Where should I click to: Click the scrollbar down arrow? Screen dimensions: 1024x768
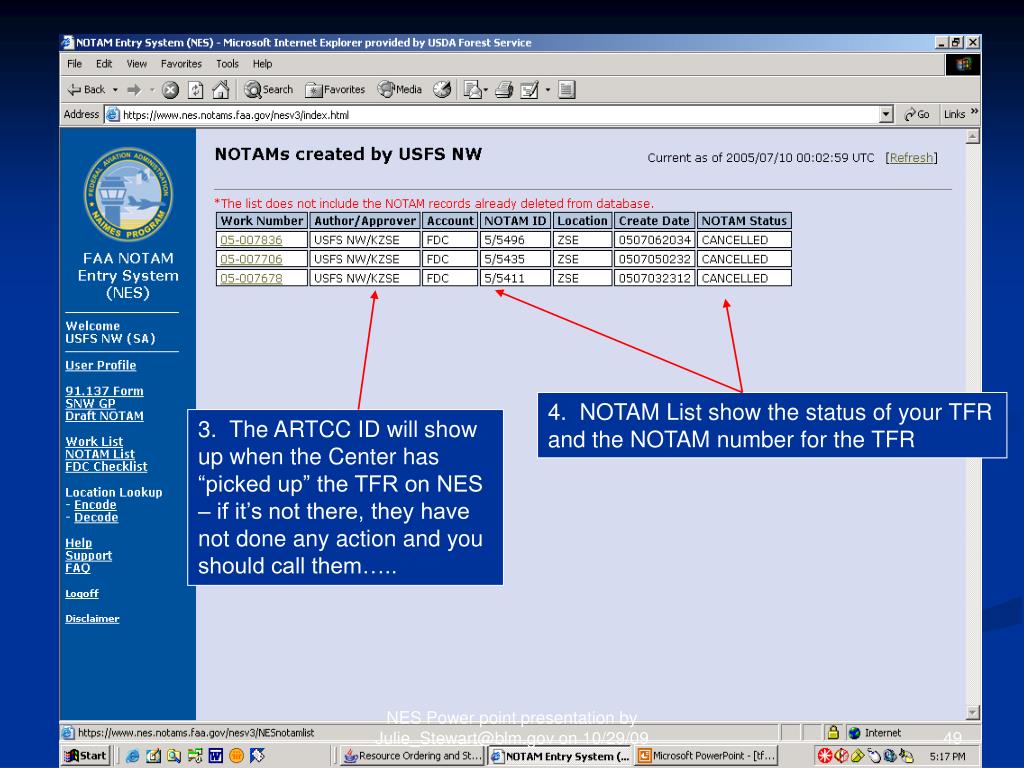tap(973, 712)
